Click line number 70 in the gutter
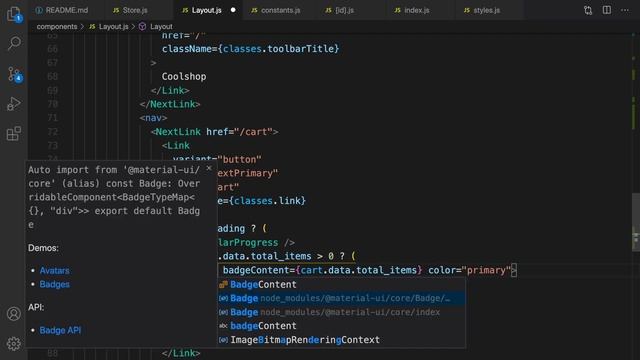This screenshot has height=360, width=640. (x=52, y=104)
